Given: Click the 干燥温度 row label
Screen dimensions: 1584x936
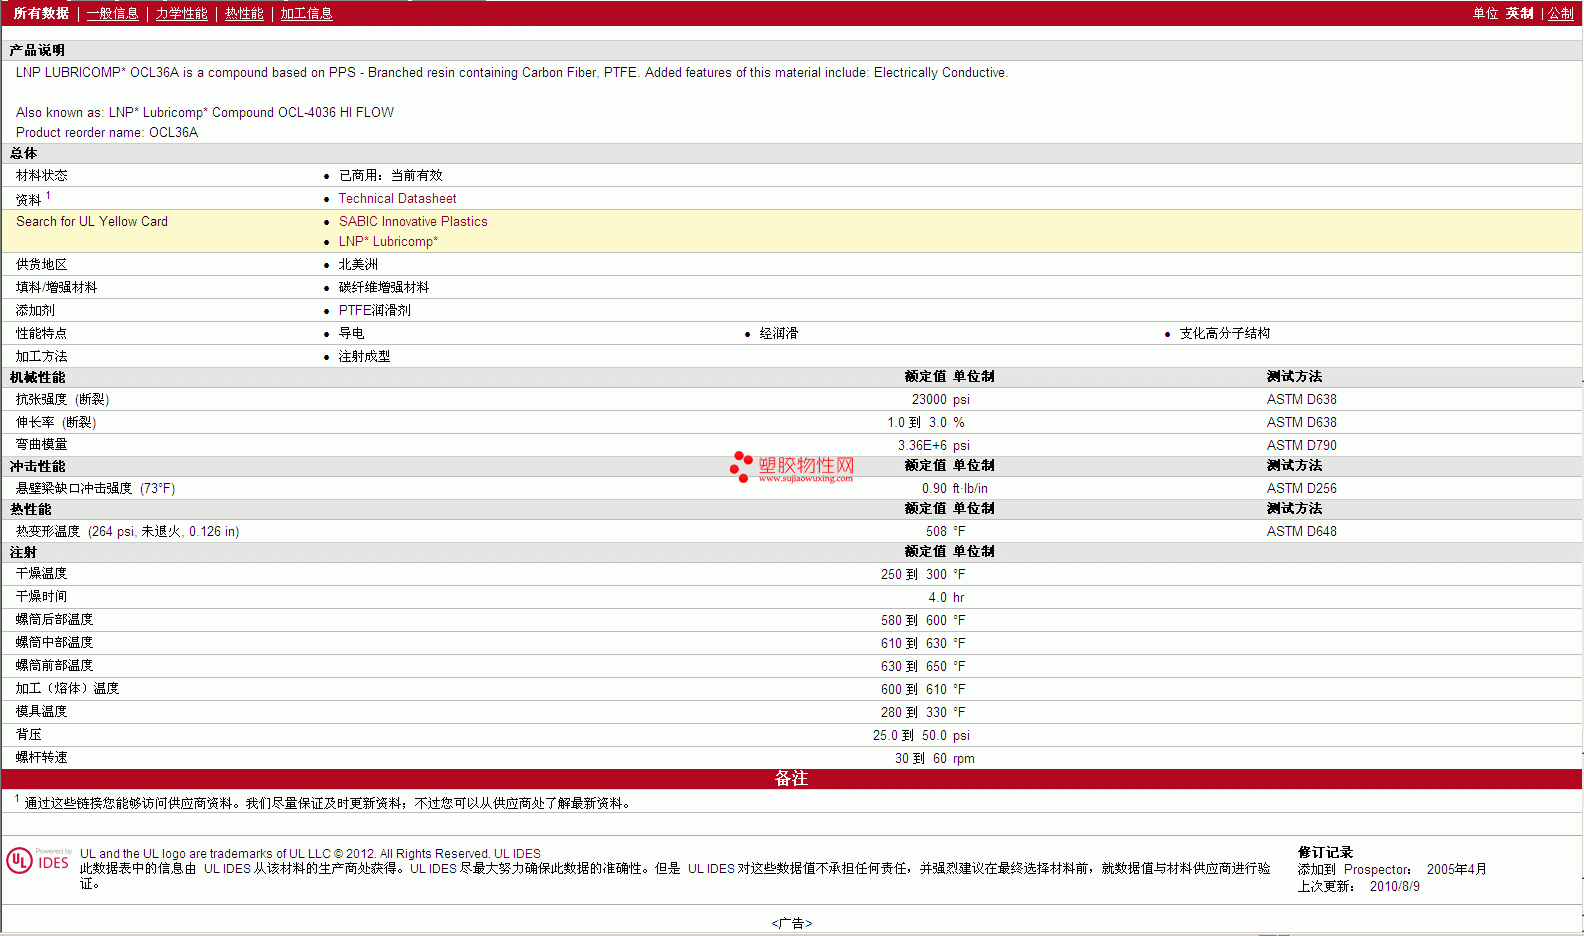Looking at the screenshot, I should (x=41, y=574).
